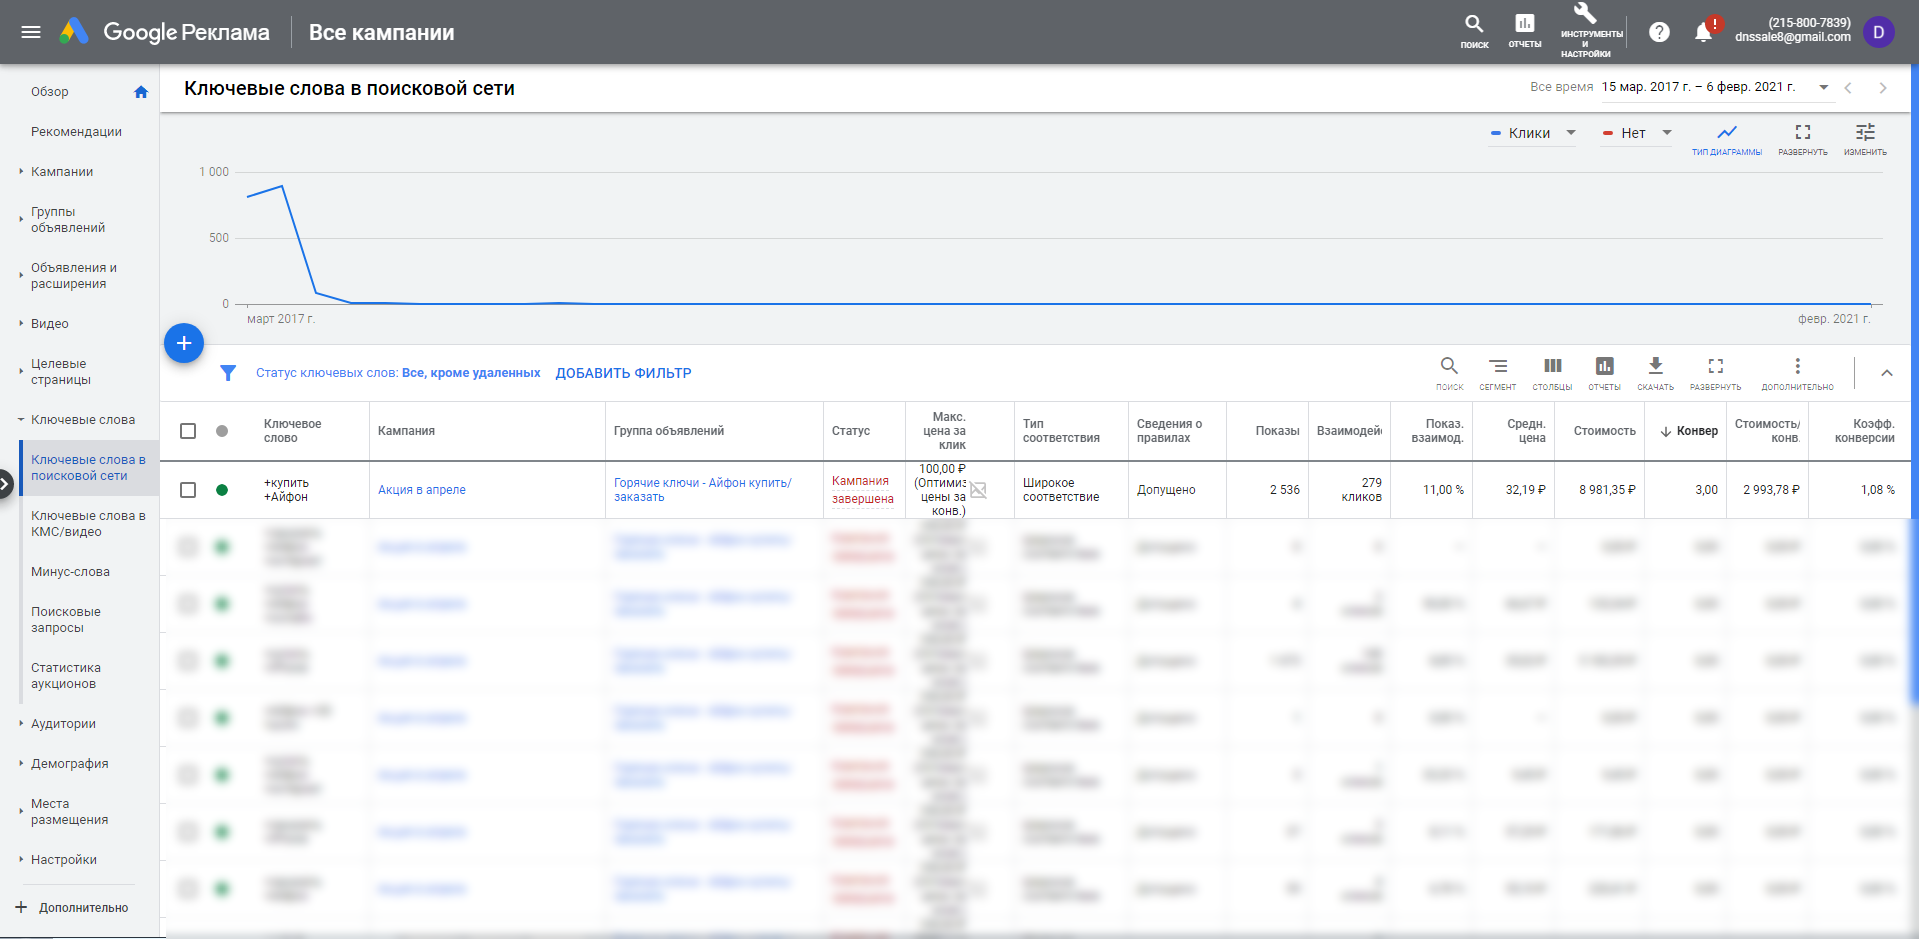Viewport: 1919px width, 939px height.
Task: Click the sidebar collapse arrow handle
Action: (x=6, y=484)
